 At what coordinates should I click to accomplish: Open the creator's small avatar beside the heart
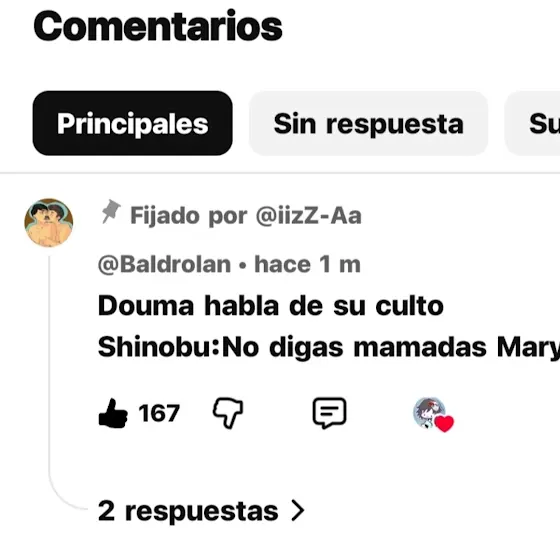pyautogui.click(x=429, y=412)
